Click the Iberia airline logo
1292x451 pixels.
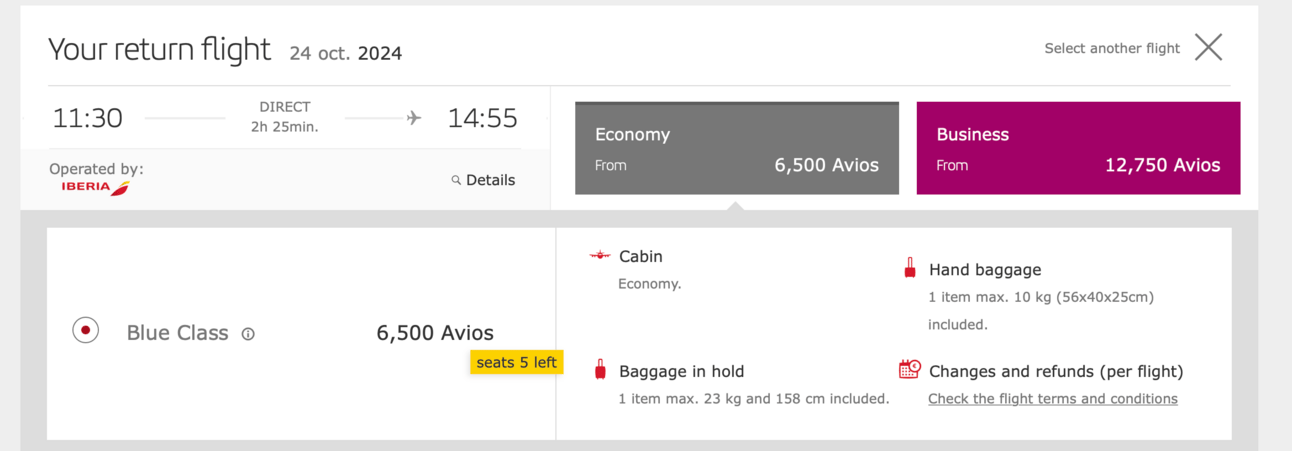(x=96, y=187)
